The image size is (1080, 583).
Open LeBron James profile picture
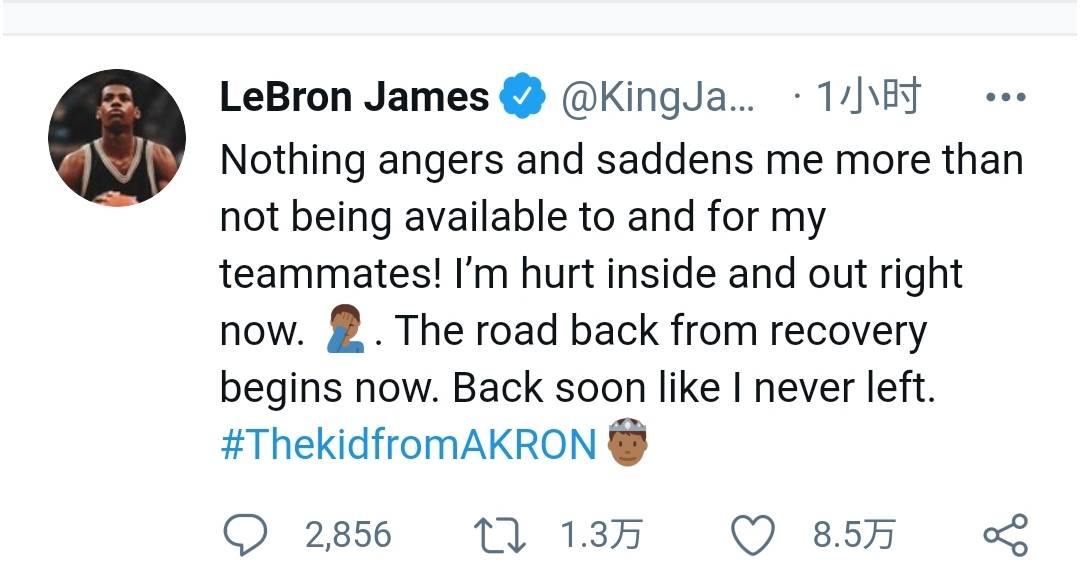(x=117, y=138)
